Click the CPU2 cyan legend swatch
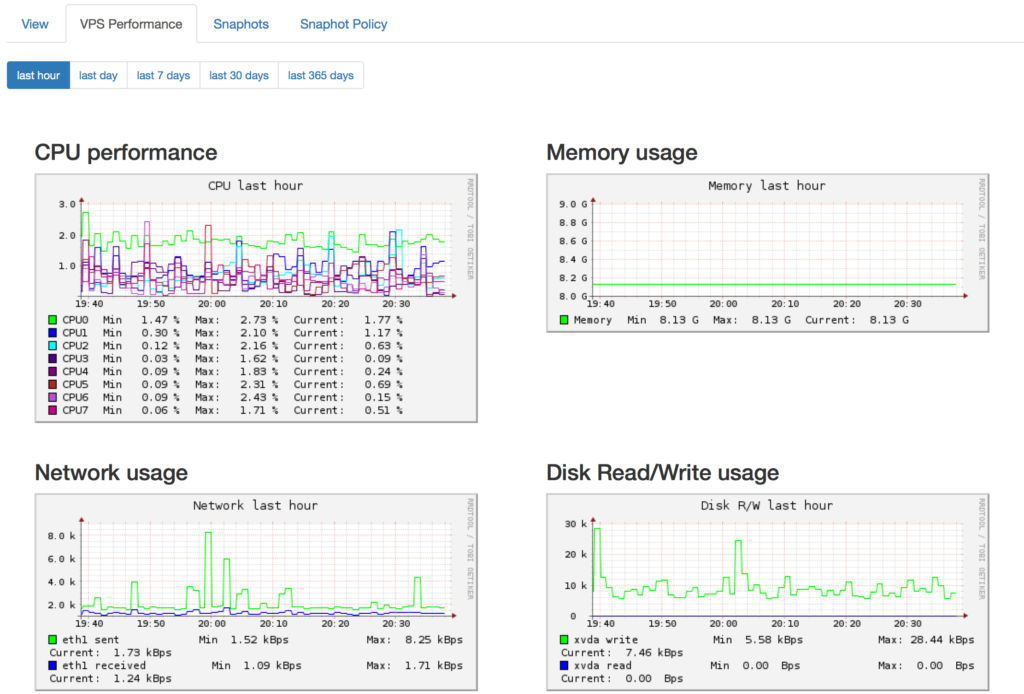Viewport: 1024px width, 694px height. click(52, 345)
